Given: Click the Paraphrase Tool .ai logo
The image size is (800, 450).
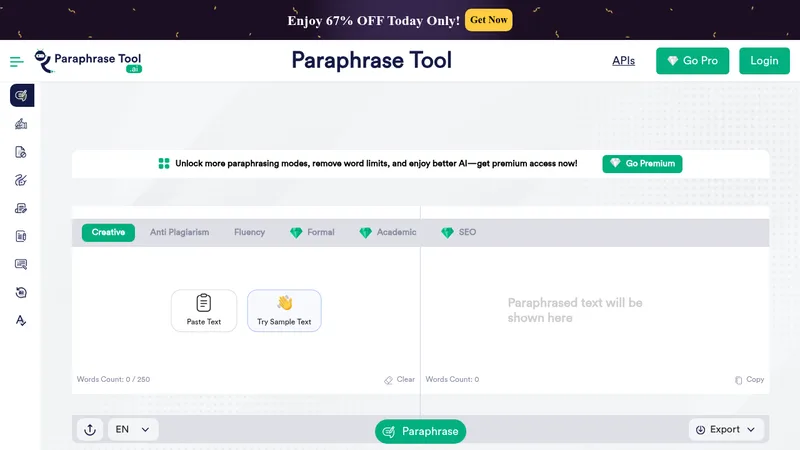Looking at the screenshot, I should (88, 61).
